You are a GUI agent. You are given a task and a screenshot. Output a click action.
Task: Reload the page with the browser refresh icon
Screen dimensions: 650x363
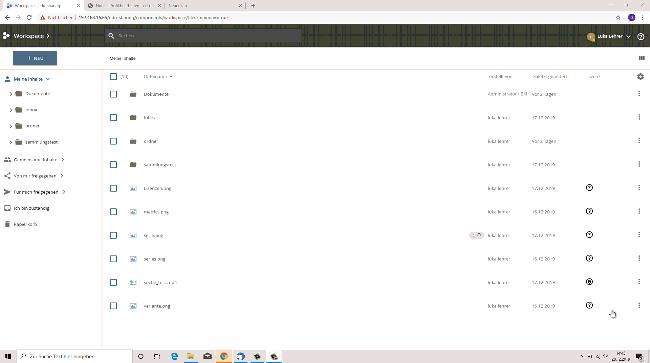click(29, 17)
